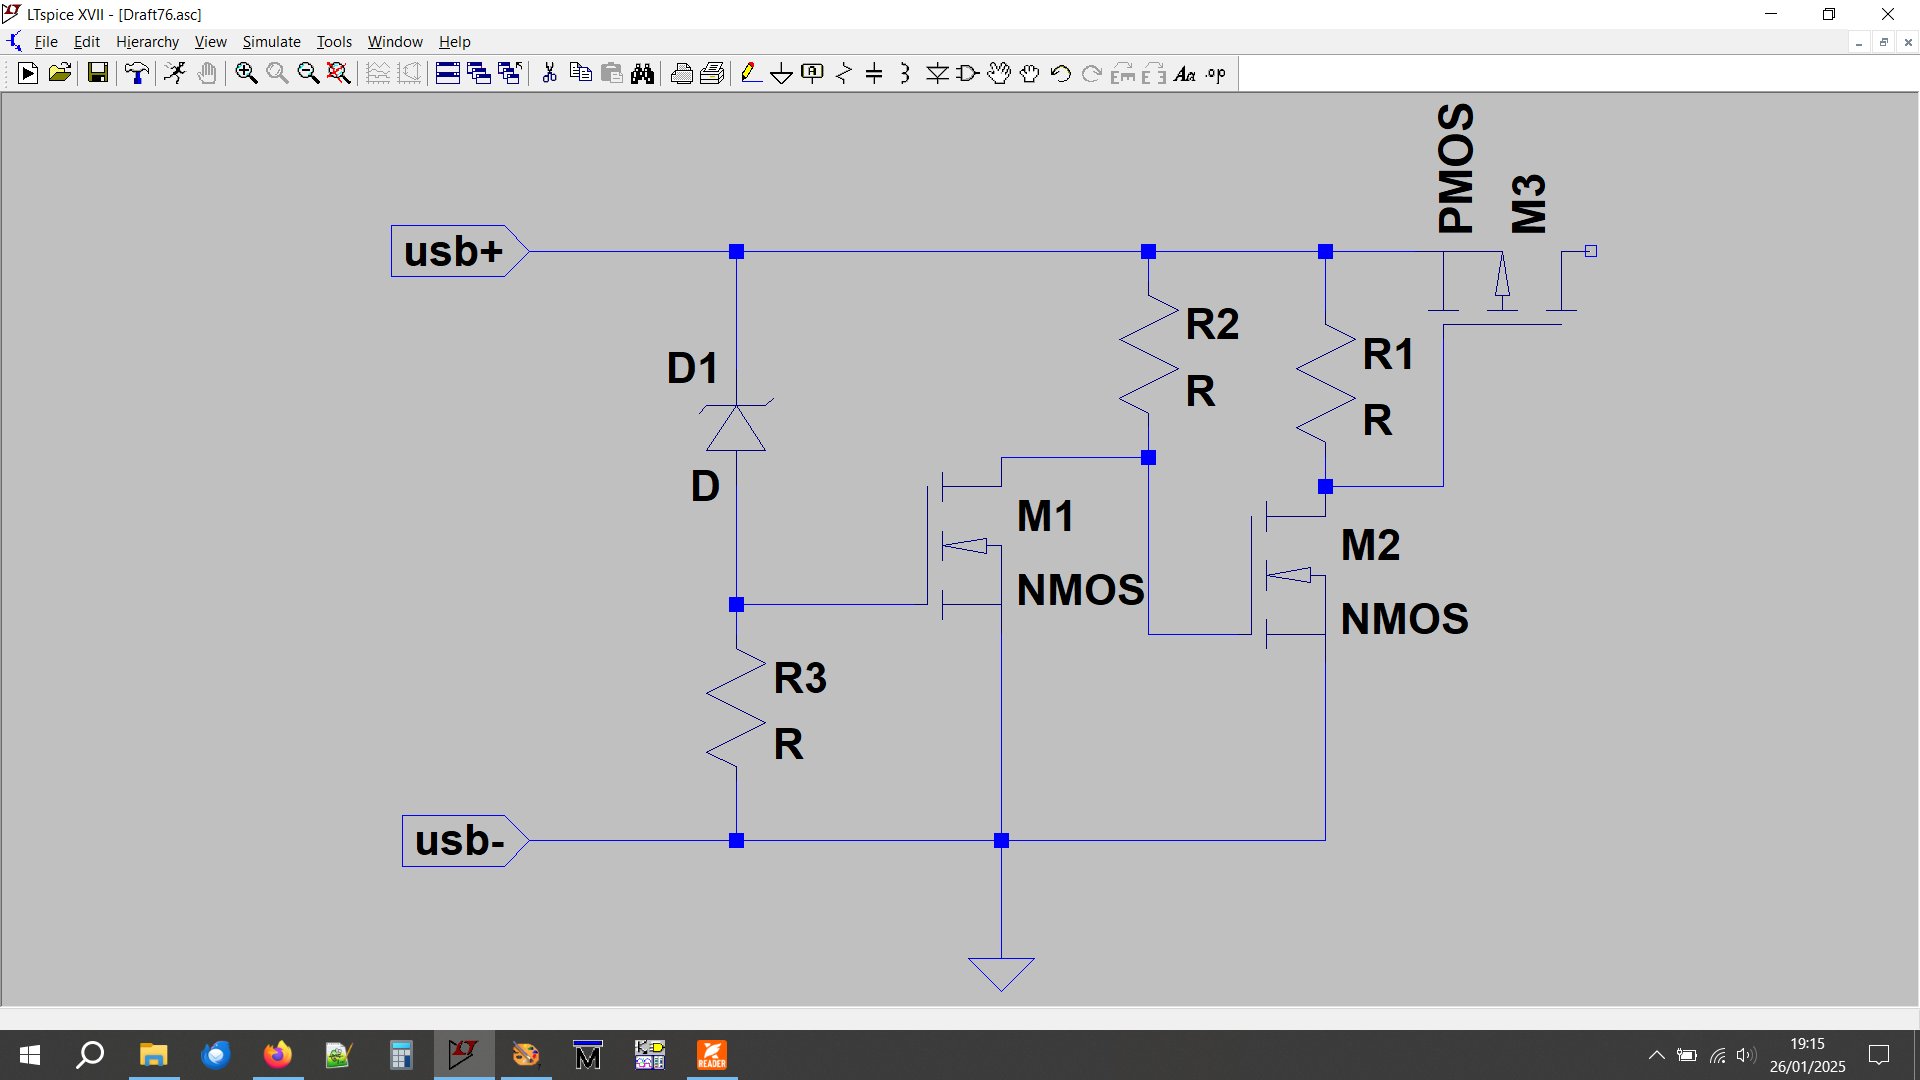Open the View menu
1920x1080 pixels.
210,42
